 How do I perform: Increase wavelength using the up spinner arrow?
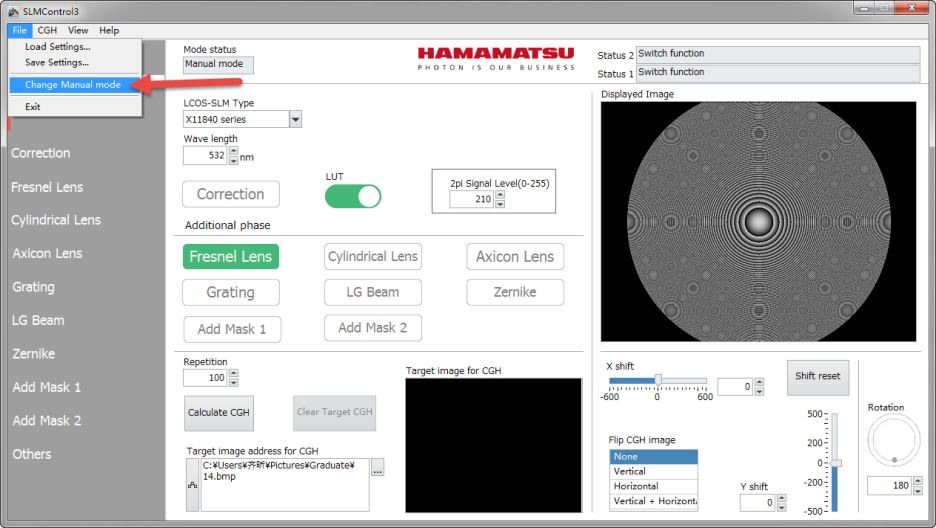(x=234, y=151)
